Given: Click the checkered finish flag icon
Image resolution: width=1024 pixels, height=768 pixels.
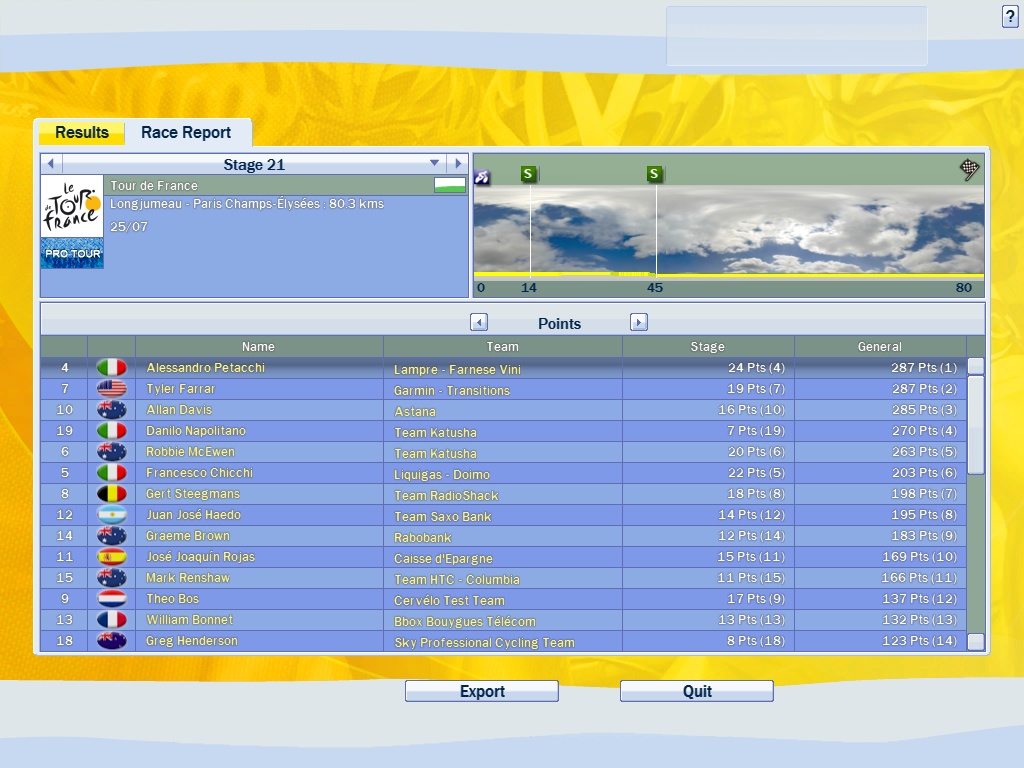Looking at the screenshot, I should (x=969, y=169).
